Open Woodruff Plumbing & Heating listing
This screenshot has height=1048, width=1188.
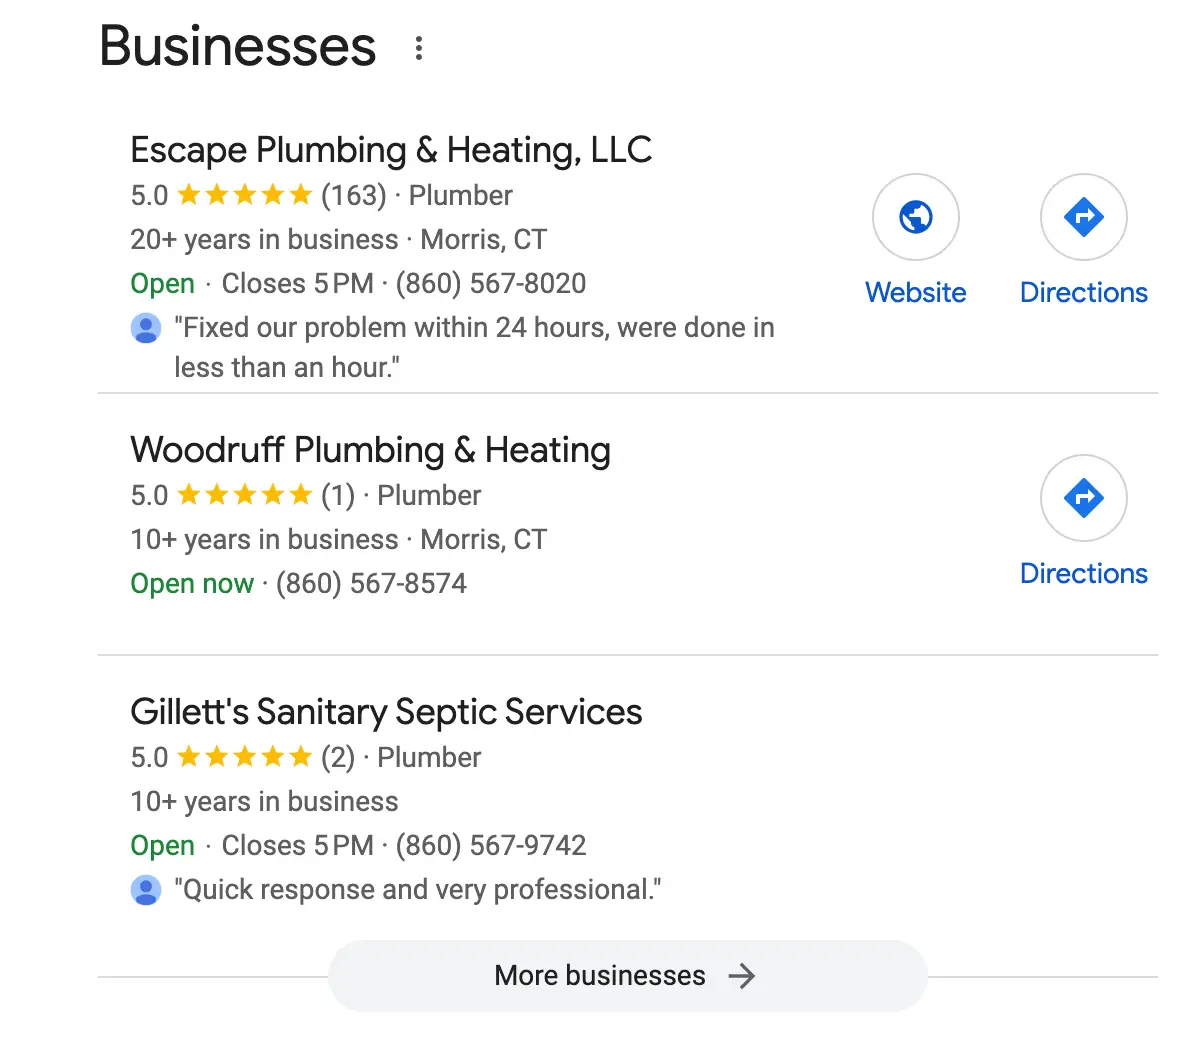click(x=370, y=450)
